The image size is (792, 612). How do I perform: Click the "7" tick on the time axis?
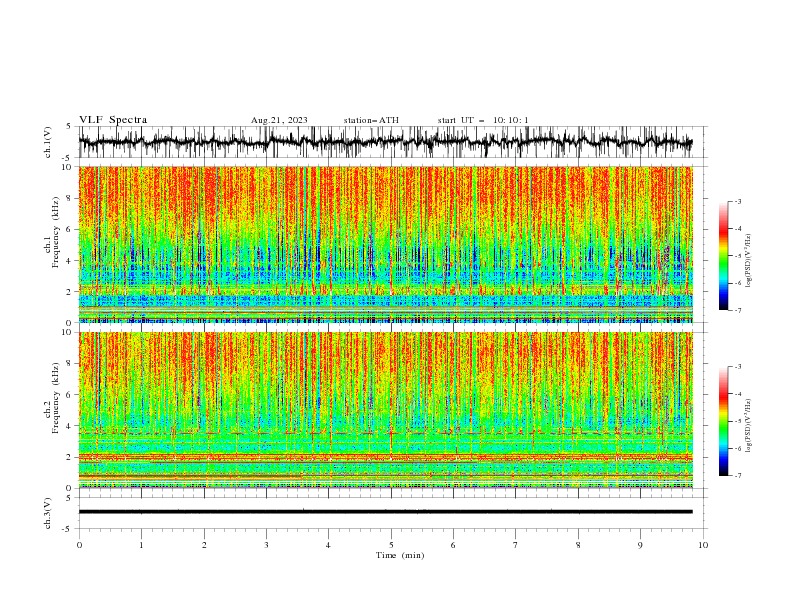[x=516, y=545]
